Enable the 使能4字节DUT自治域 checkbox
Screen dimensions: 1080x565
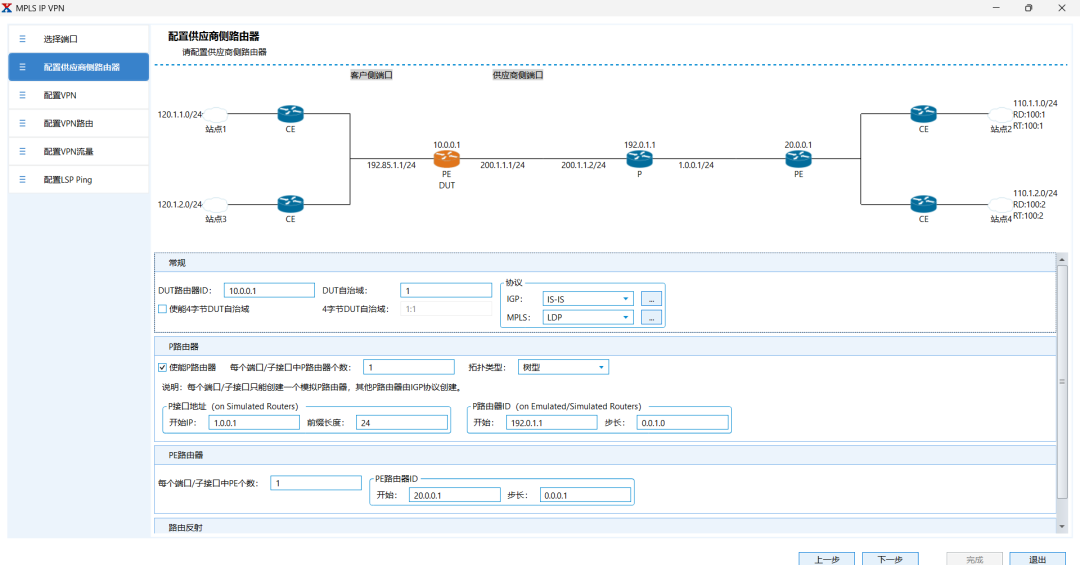162,309
